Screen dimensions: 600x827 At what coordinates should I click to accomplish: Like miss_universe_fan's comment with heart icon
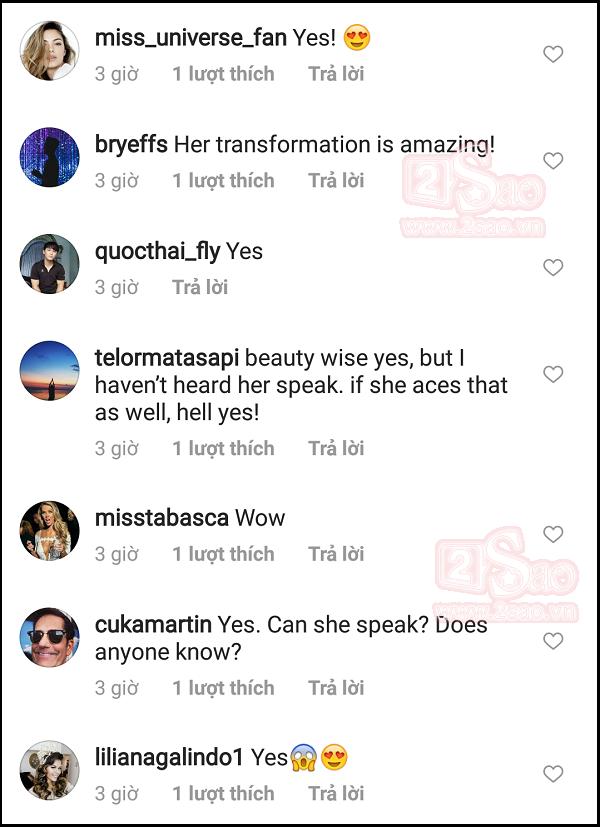(553, 54)
